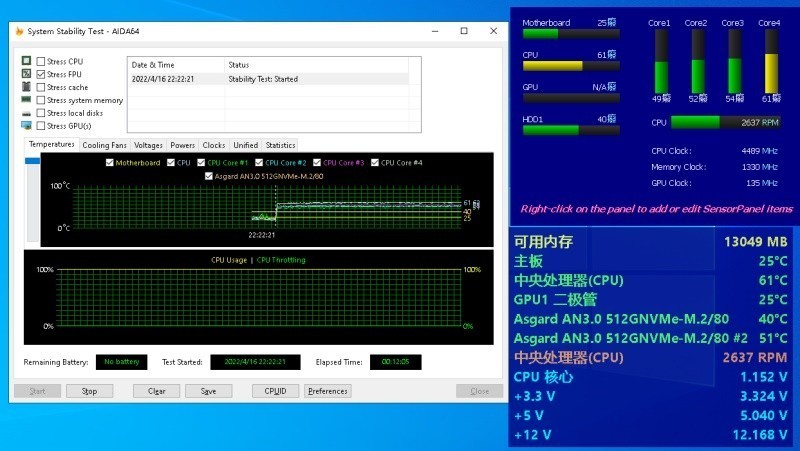
Task: Hide the Motherboard line in temperature graph
Action: [x=109, y=162]
